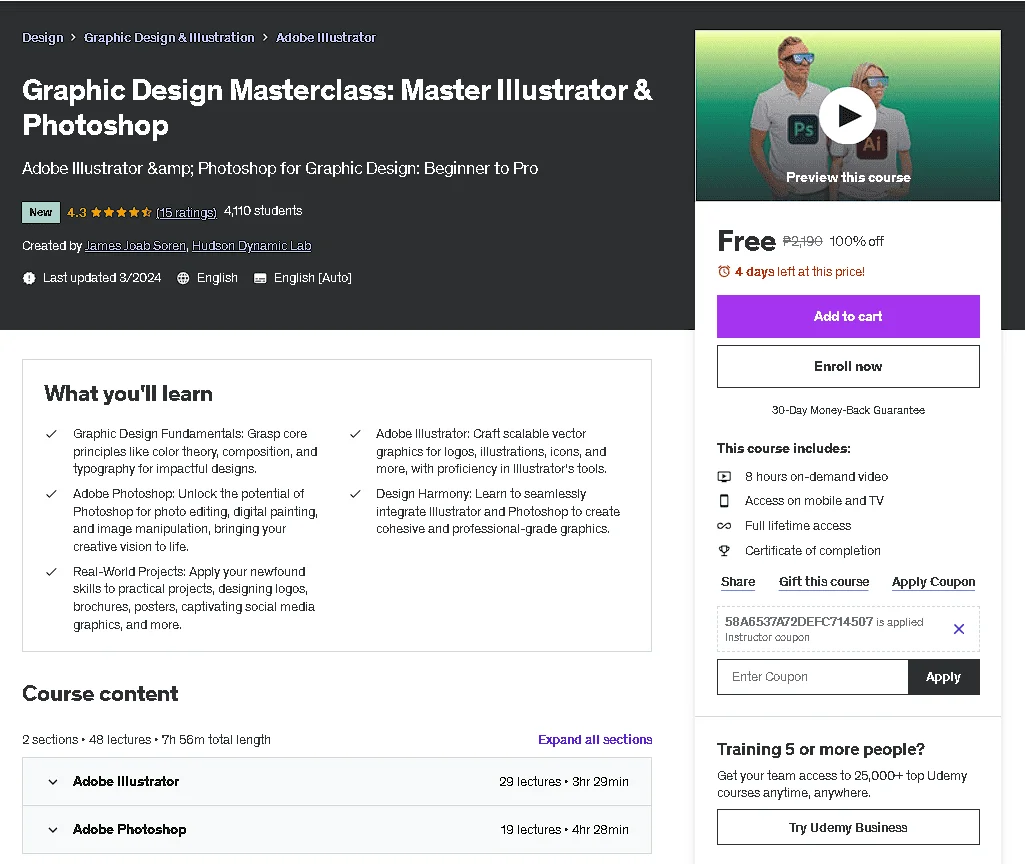Click the Add to cart button

848,316
